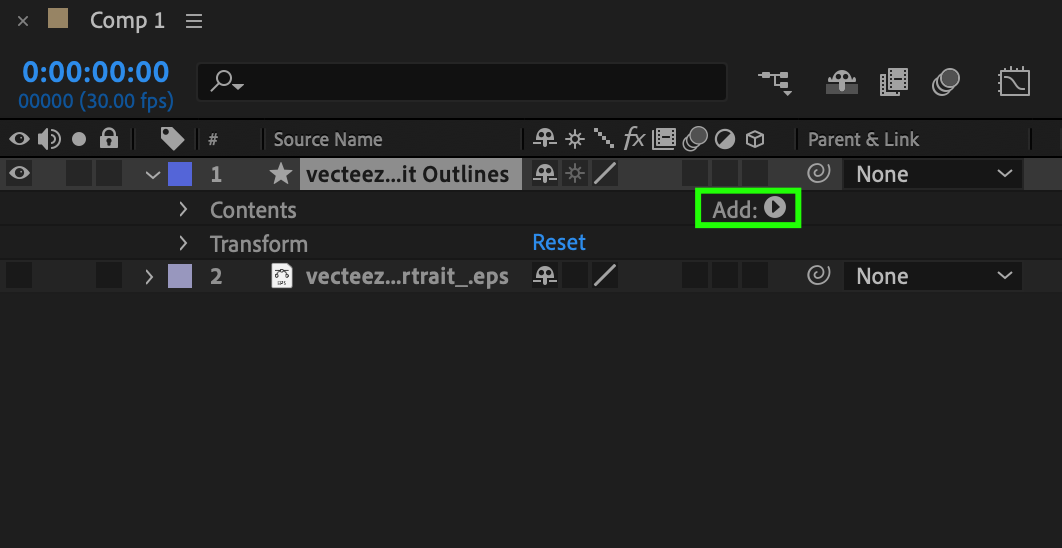Expand the Contents group
The image size is (1062, 548).
click(182, 209)
